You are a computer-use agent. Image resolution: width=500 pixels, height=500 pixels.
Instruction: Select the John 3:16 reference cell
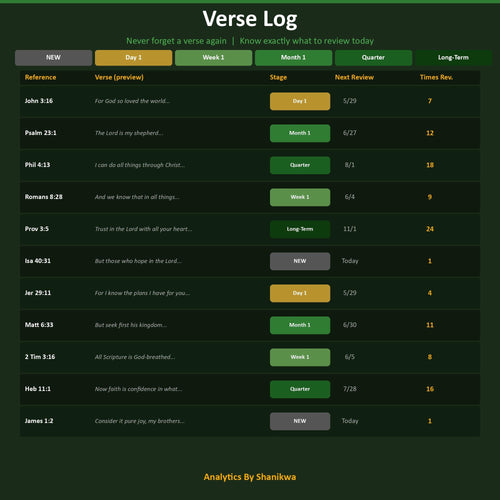(39, 101)
